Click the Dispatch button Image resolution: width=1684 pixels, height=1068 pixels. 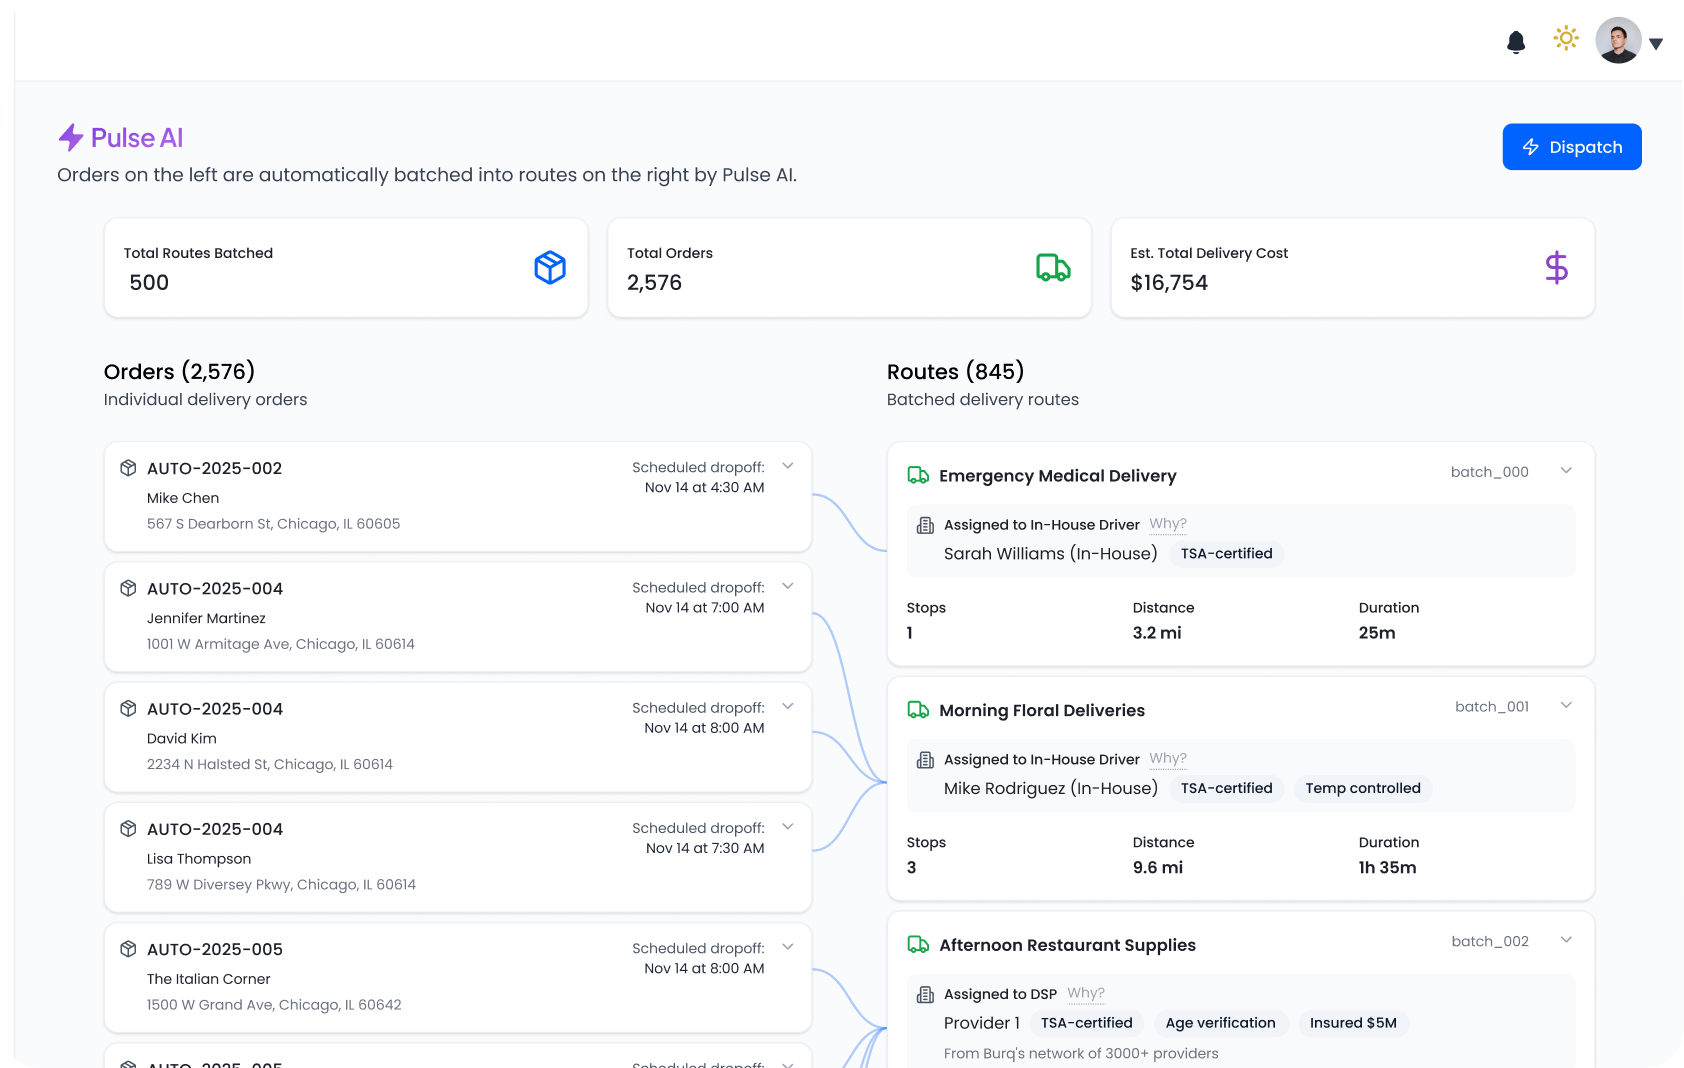pyautogui.click(x=1572, y=147)
